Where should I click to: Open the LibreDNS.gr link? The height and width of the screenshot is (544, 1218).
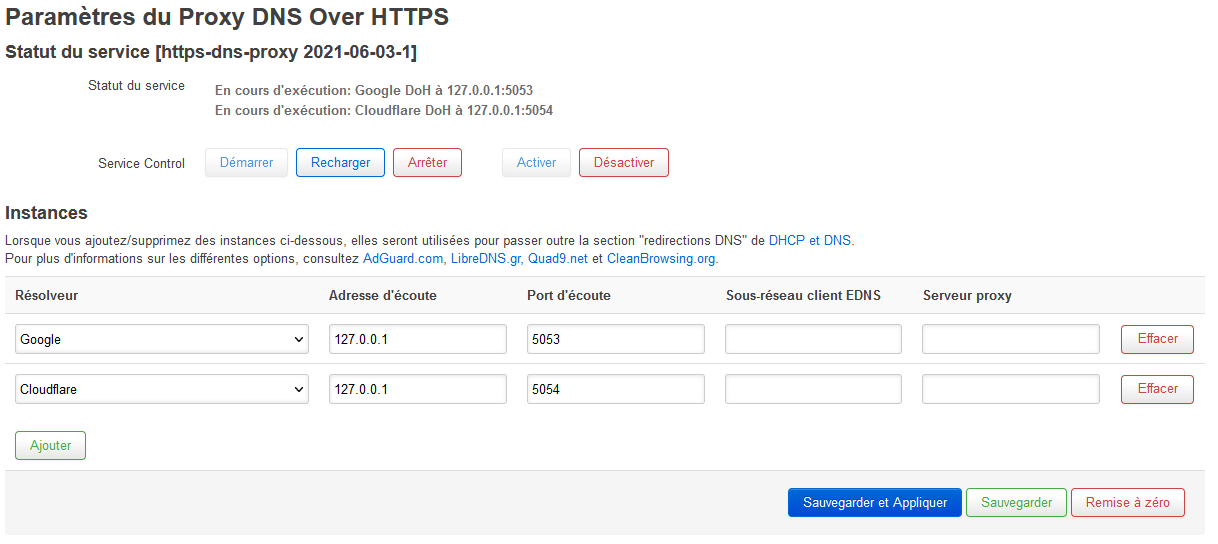tap(486, 259)
